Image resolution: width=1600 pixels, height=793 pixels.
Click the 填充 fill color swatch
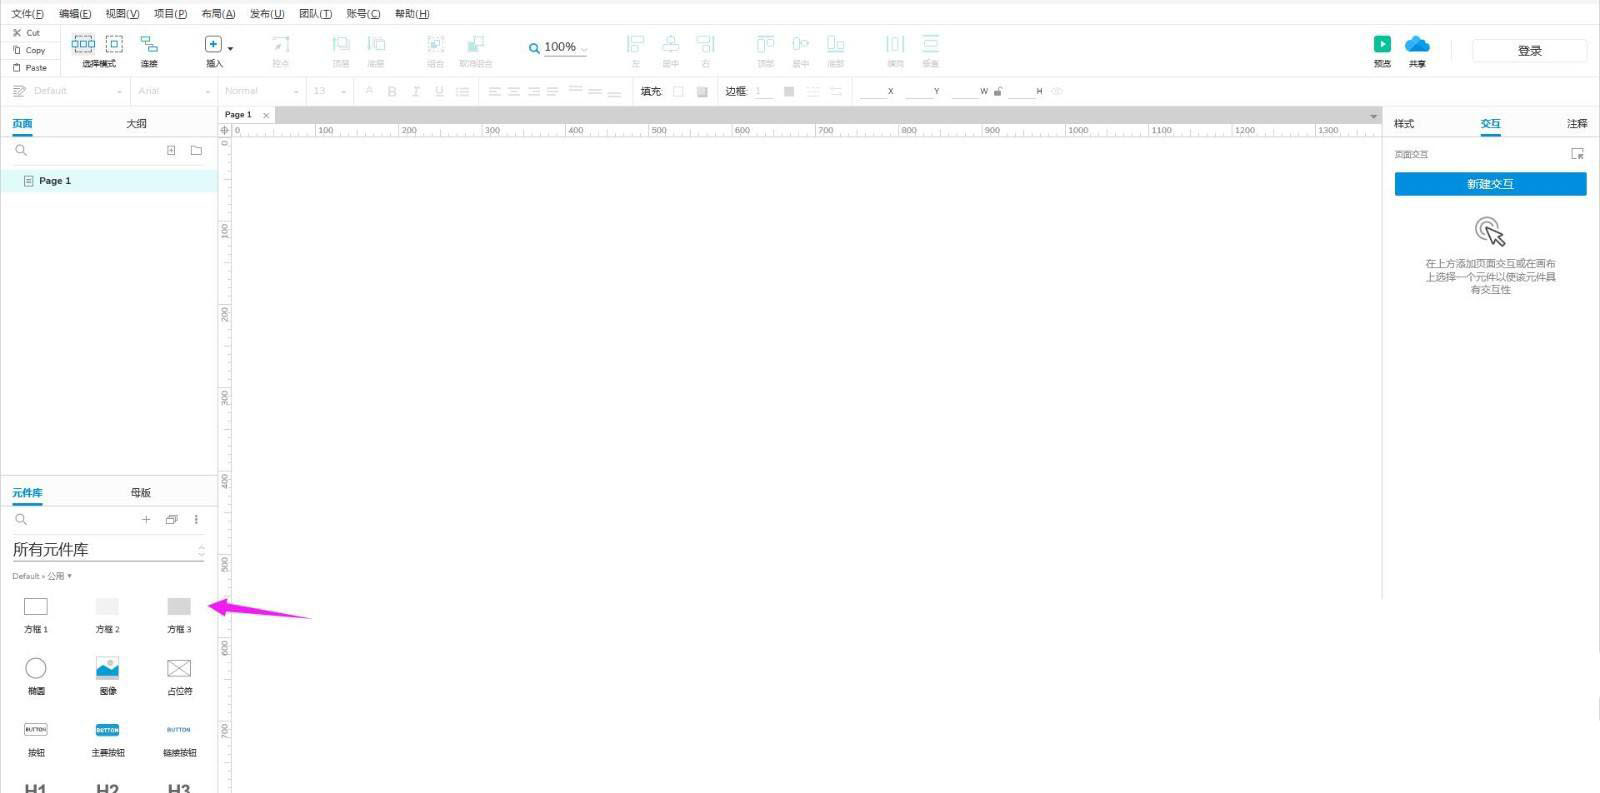coord(678,91)
